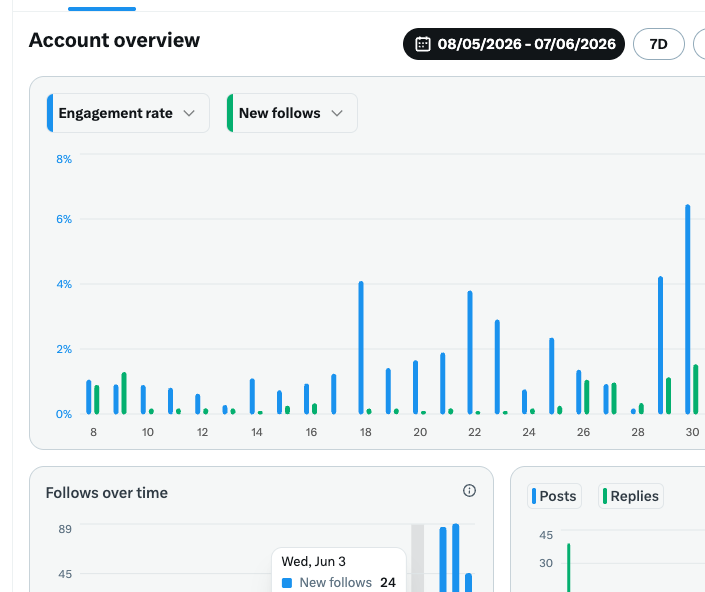This screenshot has width=705, height=592.
Task: Click the tall green Replies bar
Action: [x=568, y=568]
